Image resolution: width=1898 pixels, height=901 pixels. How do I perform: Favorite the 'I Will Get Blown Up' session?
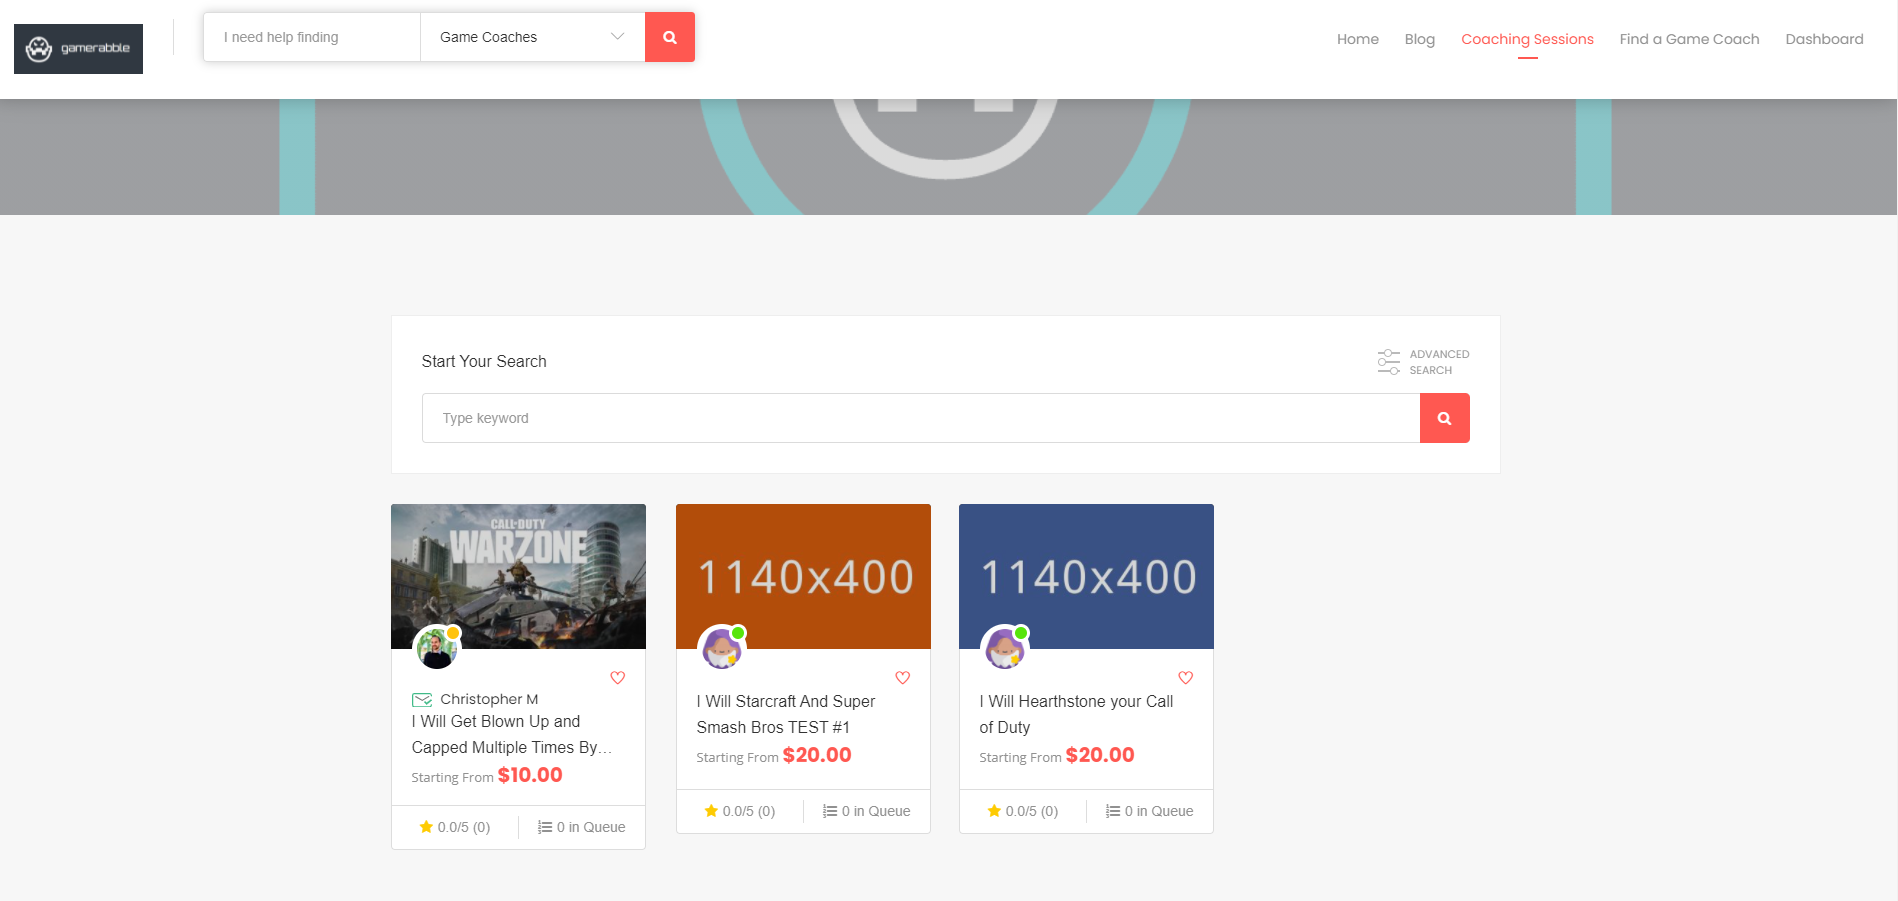(618, 678)
